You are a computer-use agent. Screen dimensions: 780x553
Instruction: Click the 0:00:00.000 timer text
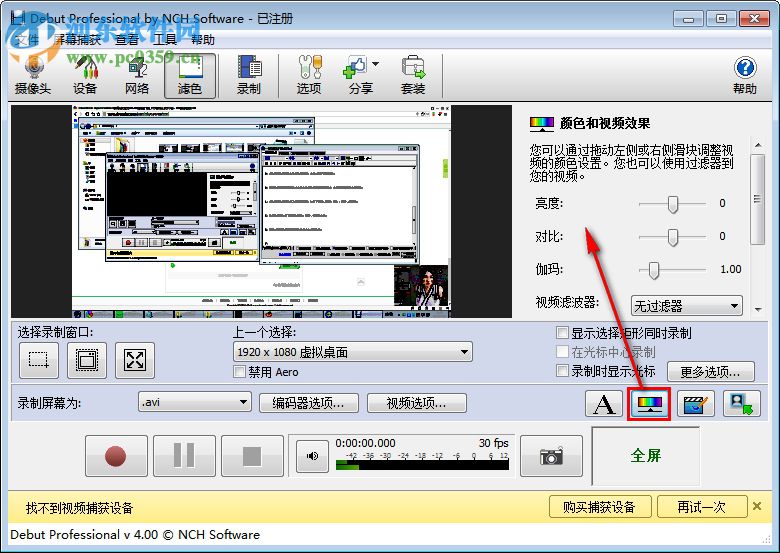[x=365, y=443]
